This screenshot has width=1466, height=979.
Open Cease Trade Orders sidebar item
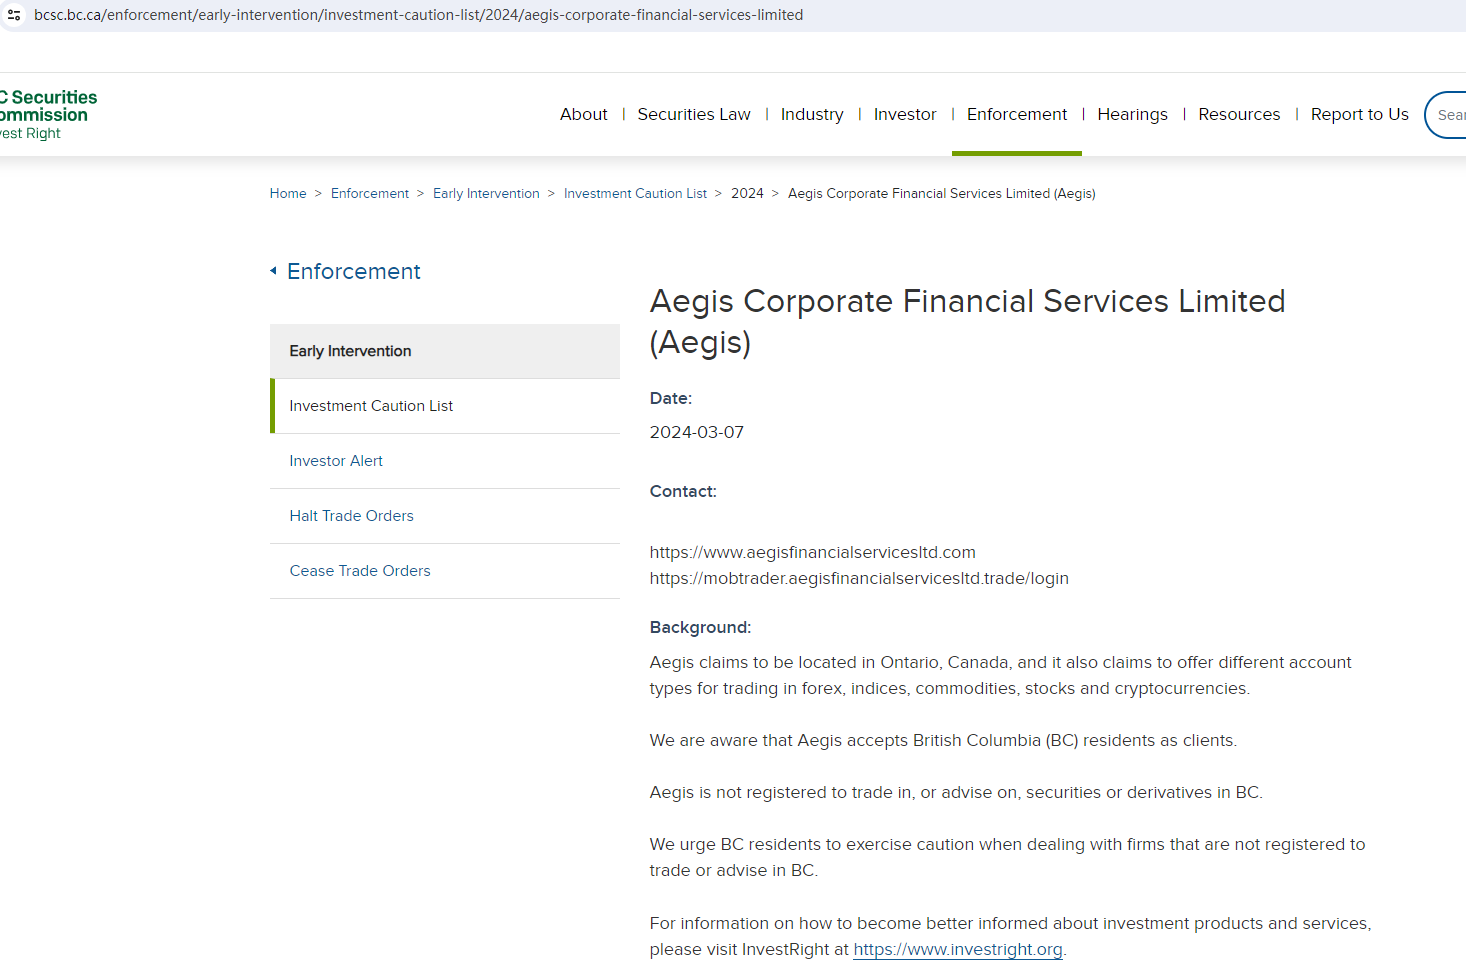point(360,571)
